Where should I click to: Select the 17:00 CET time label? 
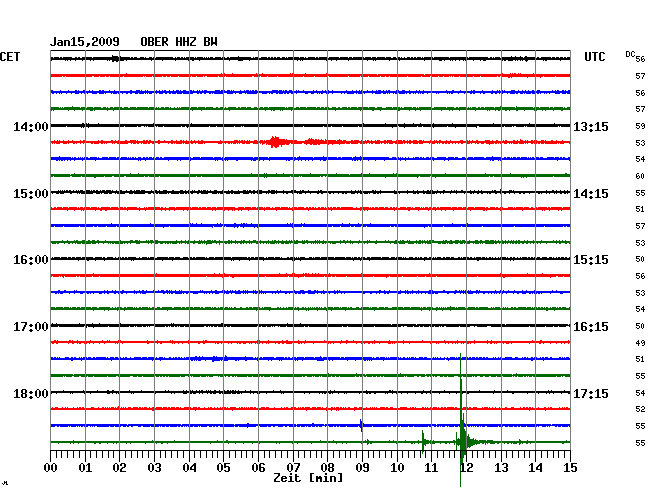coord(31,327)
